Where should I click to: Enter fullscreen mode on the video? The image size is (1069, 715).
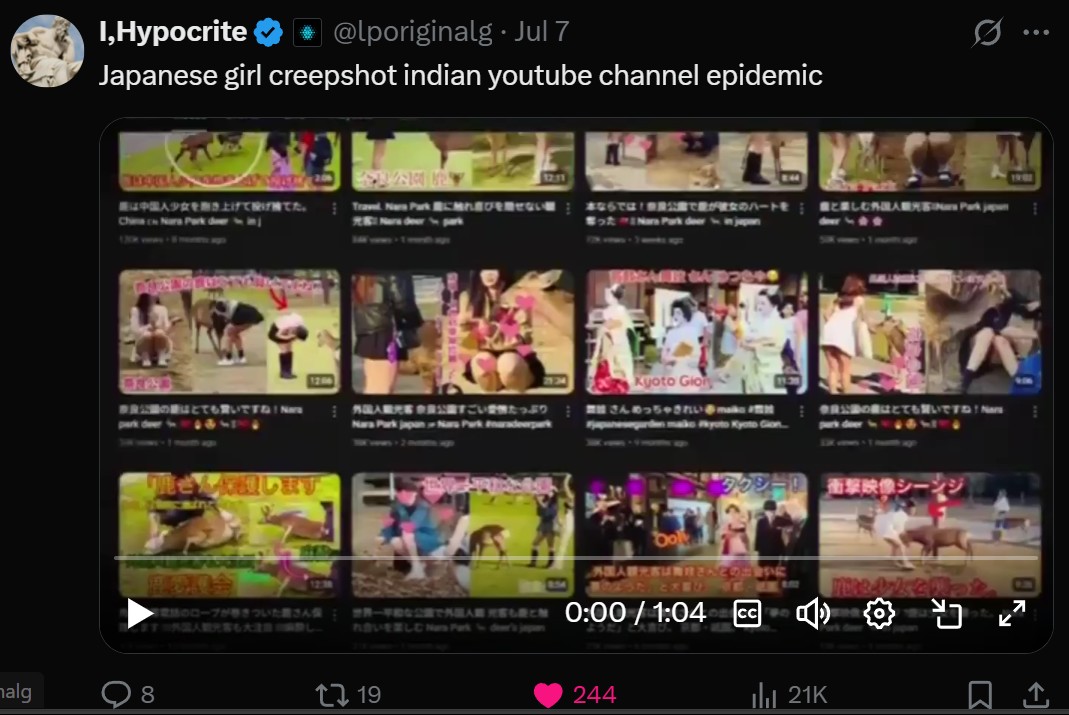coord(1012,613)
